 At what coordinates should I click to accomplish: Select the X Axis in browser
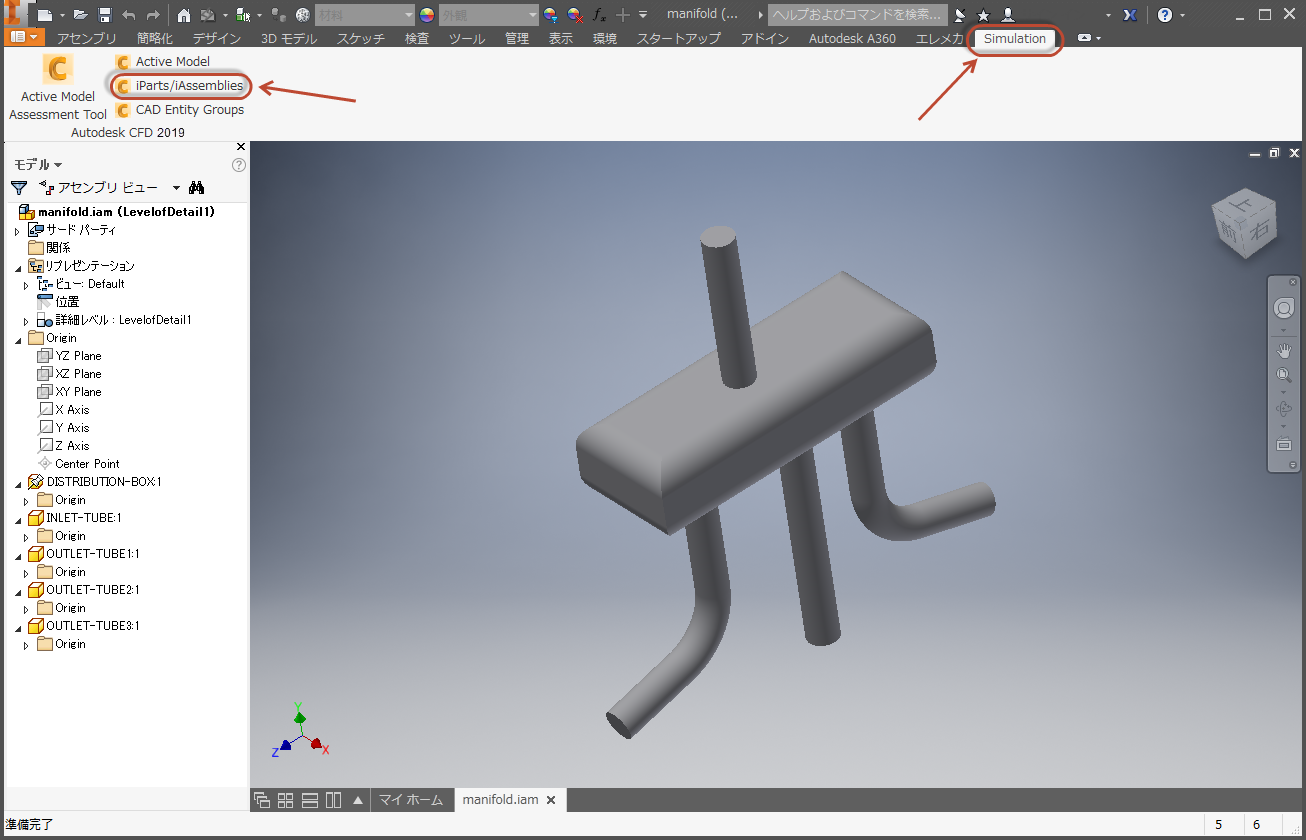pos(63,410)
